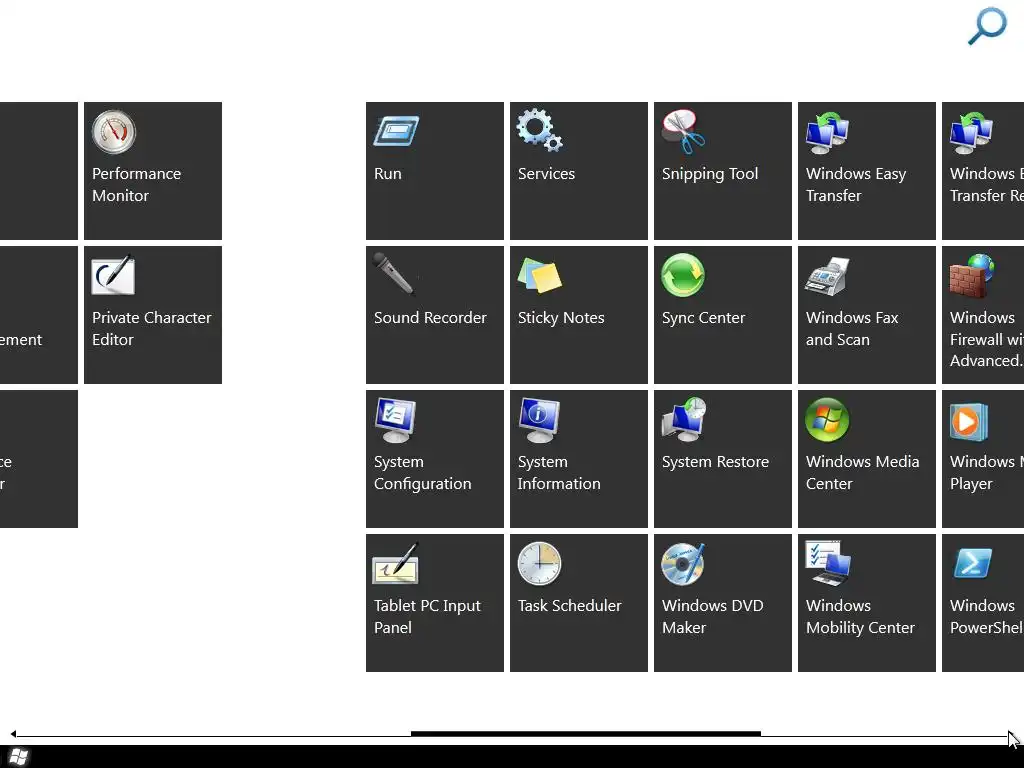Click the "System Configuration" label
1024x768 pixels.
[423, 473]
